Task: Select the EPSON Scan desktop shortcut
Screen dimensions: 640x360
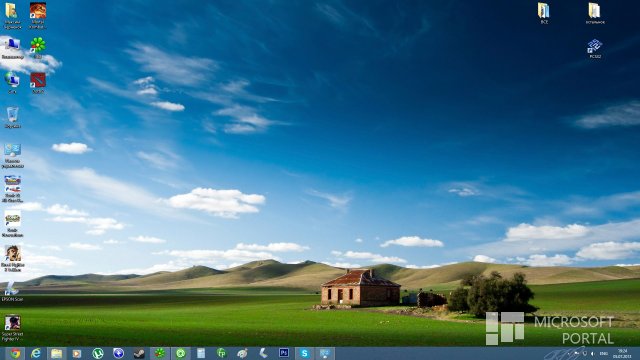Action: 12,292
